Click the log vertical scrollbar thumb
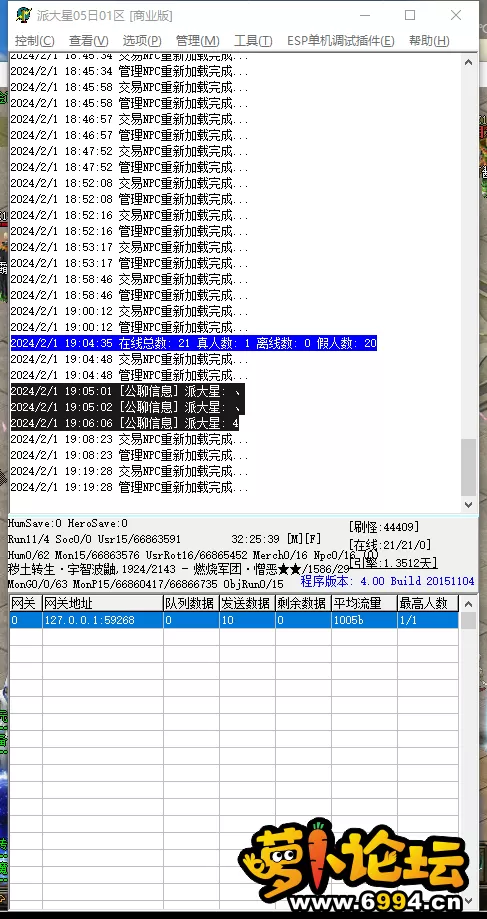The height and width of the screenshot is (919, 487). tap(468, 467)
